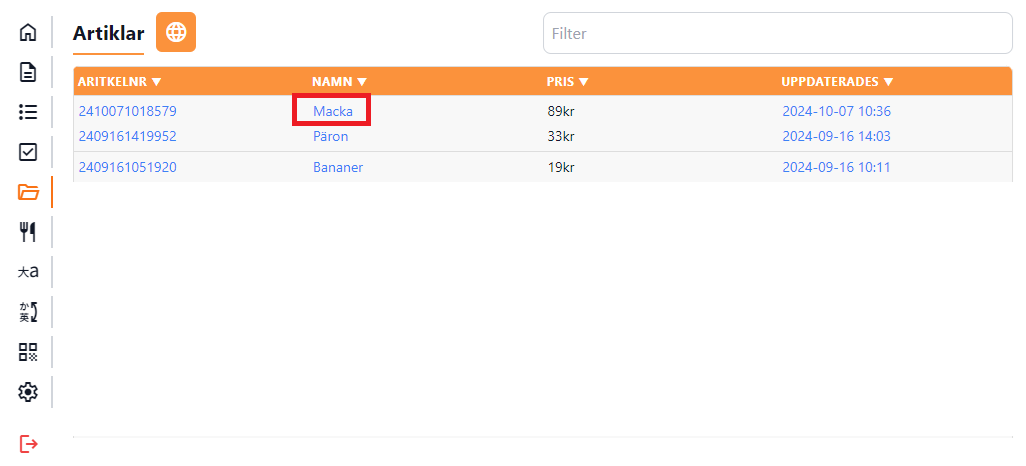Sort the table by NAMN column

point(339,82)
